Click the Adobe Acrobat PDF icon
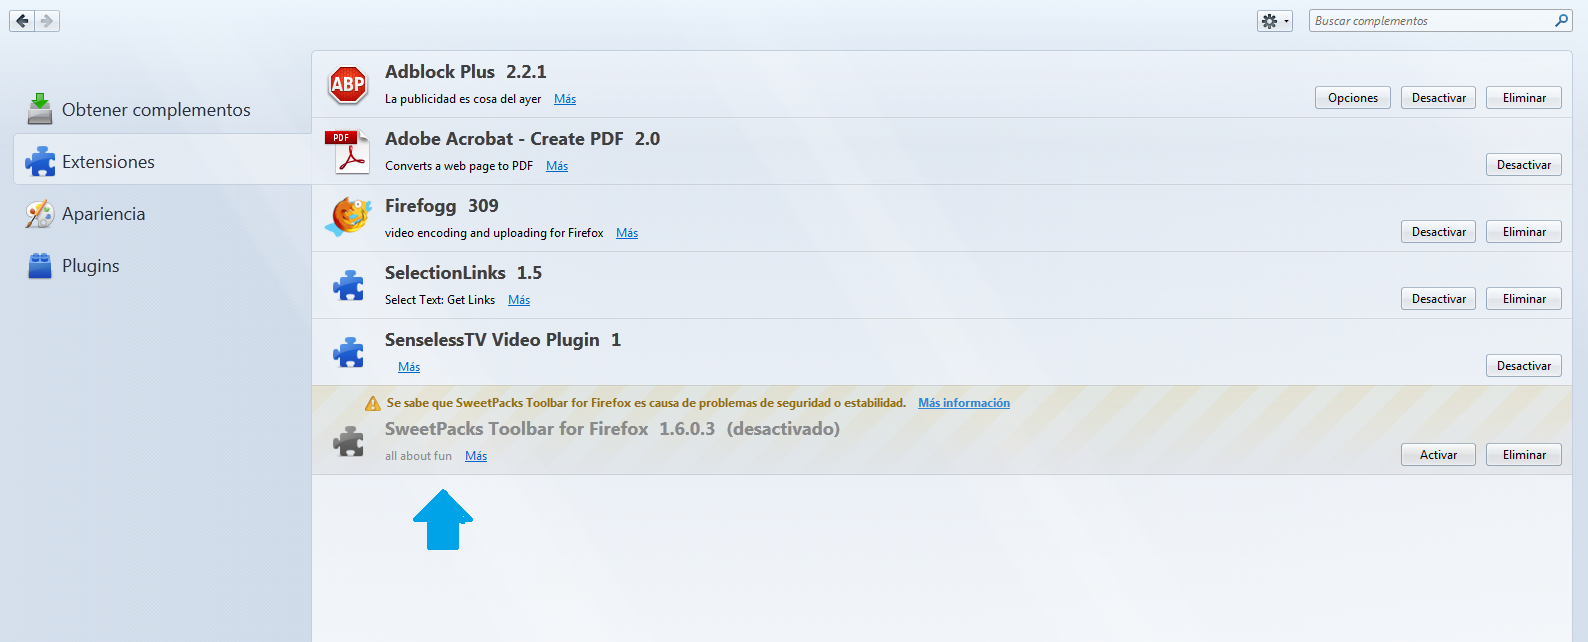 [347, 152]
